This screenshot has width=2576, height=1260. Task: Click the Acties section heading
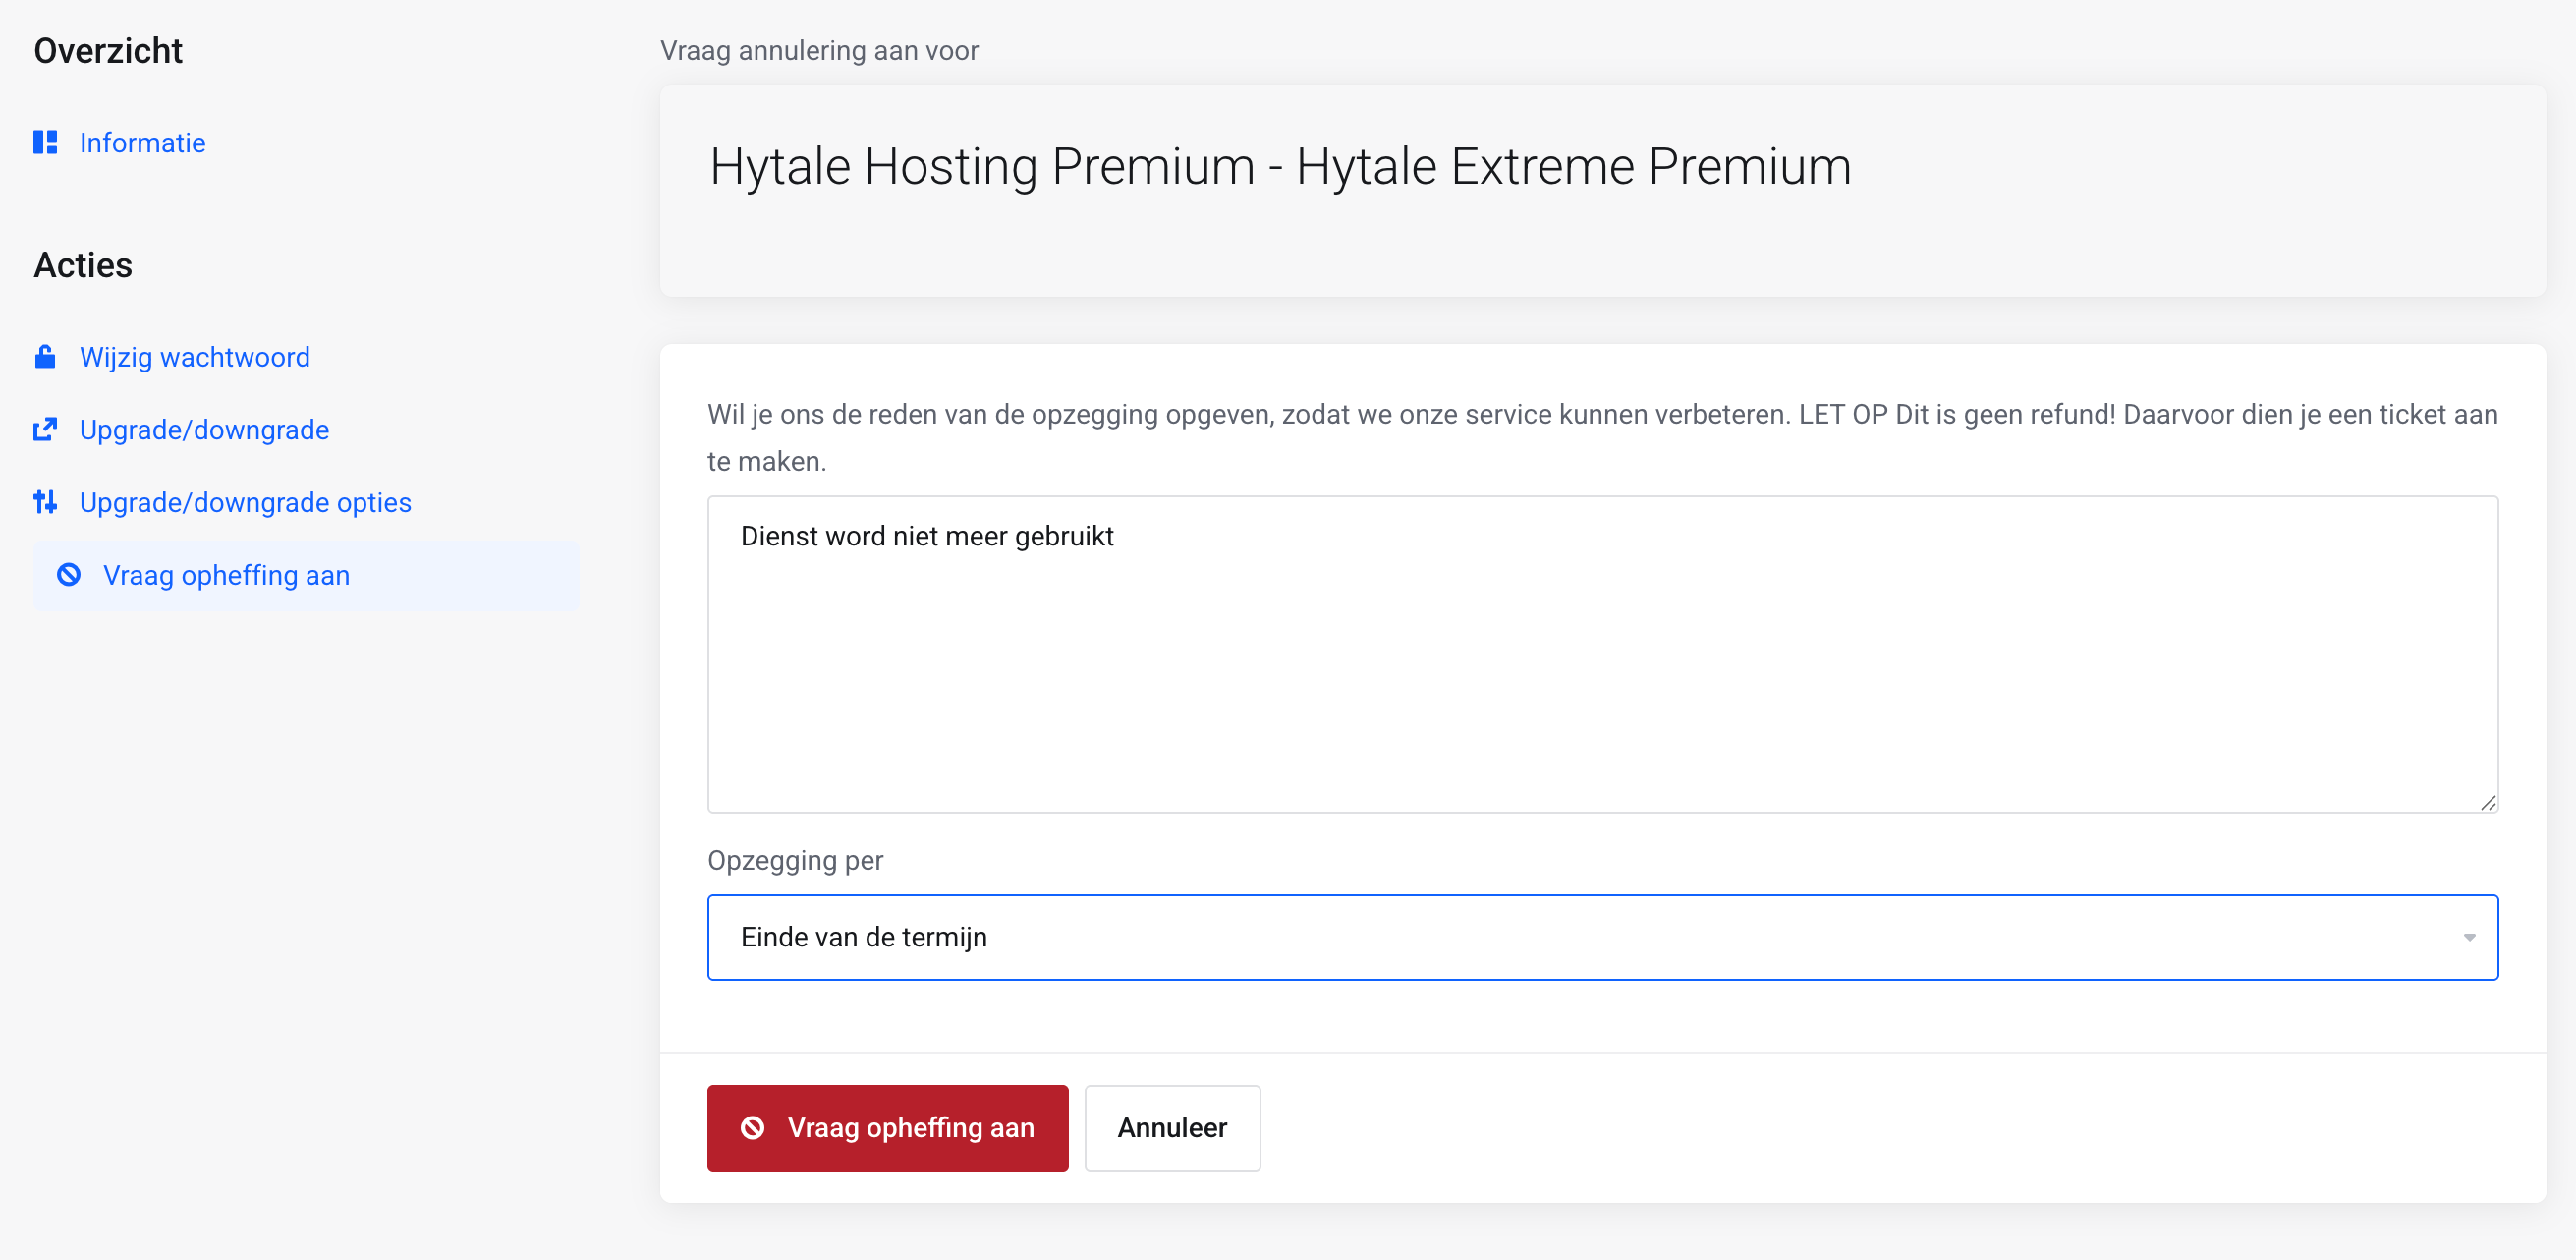pyautogui.click(x=83, y=265)
